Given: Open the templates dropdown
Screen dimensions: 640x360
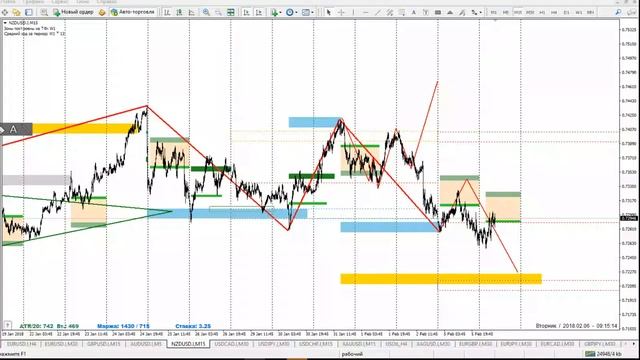Looking at the screenshot, I should pos(307,12).
